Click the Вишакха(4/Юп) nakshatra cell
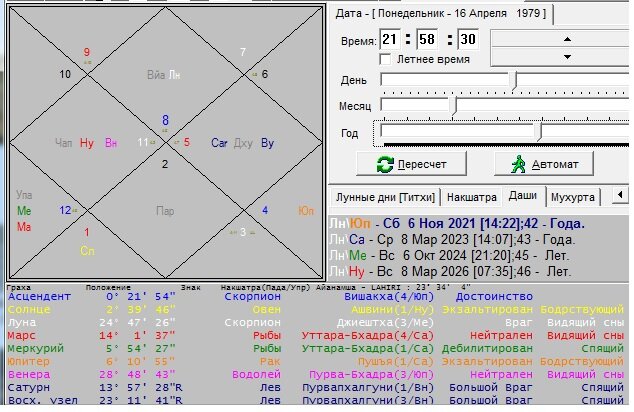This screenshot has height=412, width=634. click(389, 296)
